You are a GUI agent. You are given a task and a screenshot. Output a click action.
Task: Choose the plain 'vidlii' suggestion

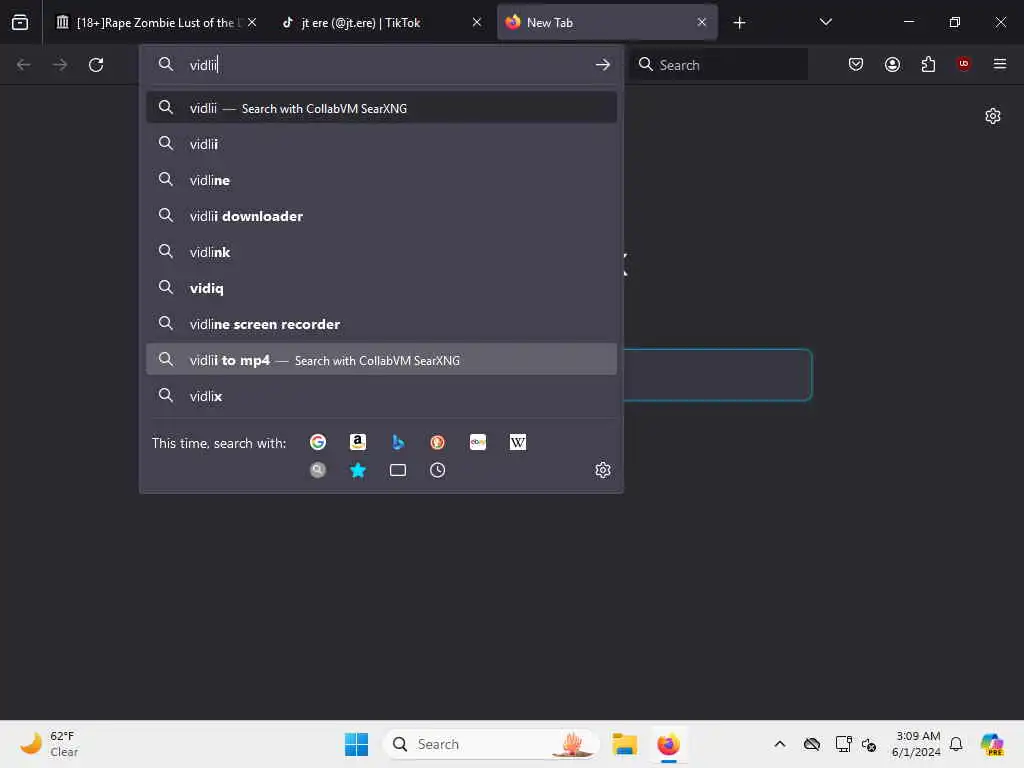coord(381,144)
